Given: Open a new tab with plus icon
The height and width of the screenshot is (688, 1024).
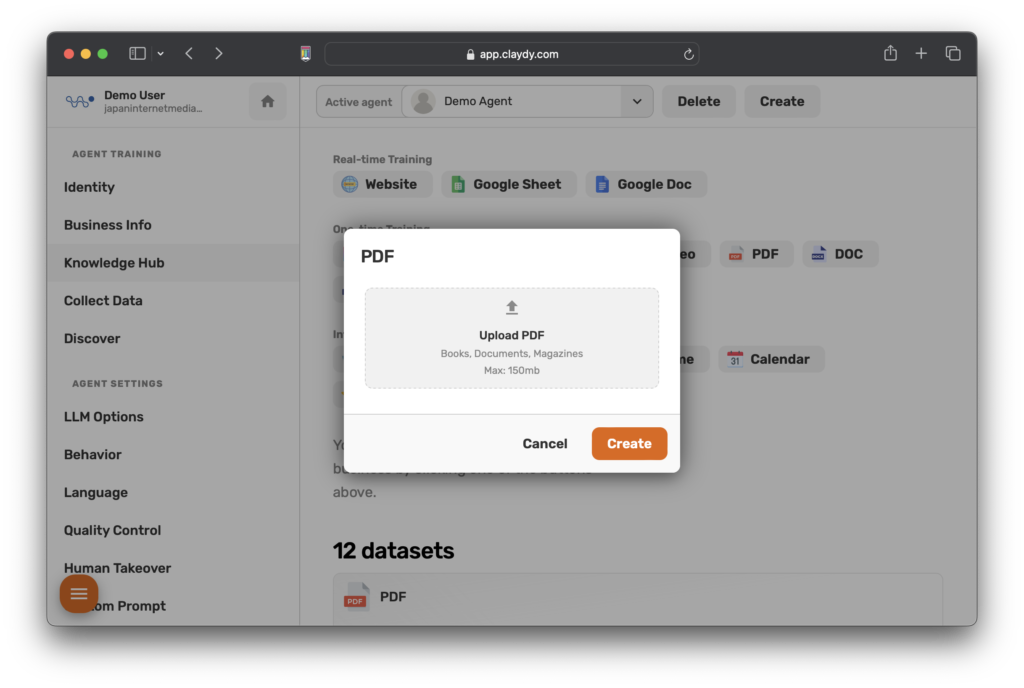Looking at the screenshot, I should coord(921,54).
